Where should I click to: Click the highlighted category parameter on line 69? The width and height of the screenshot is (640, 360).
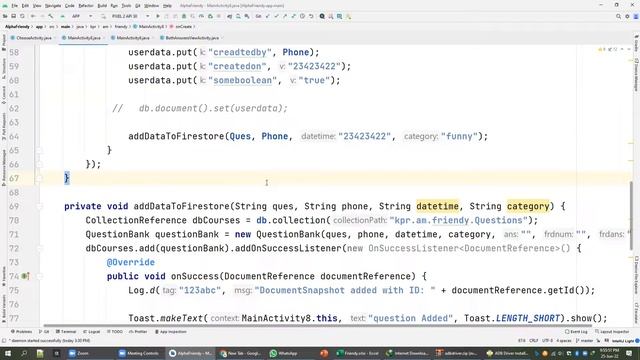tap(528, 206)
